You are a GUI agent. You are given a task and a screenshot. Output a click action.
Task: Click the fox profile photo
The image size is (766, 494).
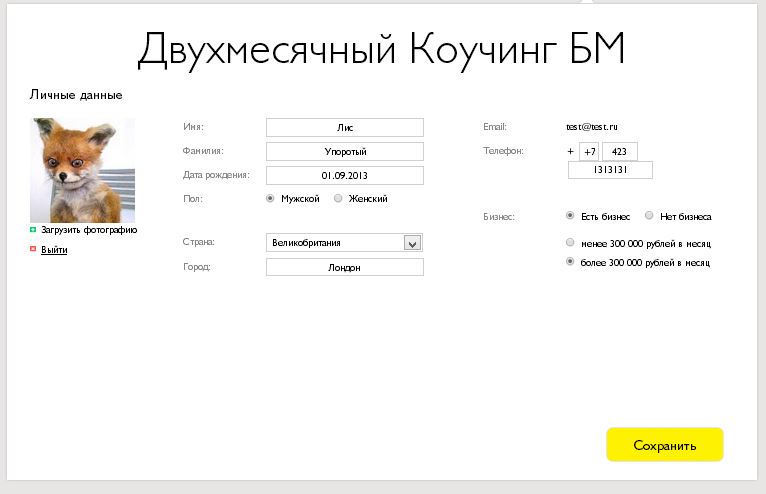(83, 170)
